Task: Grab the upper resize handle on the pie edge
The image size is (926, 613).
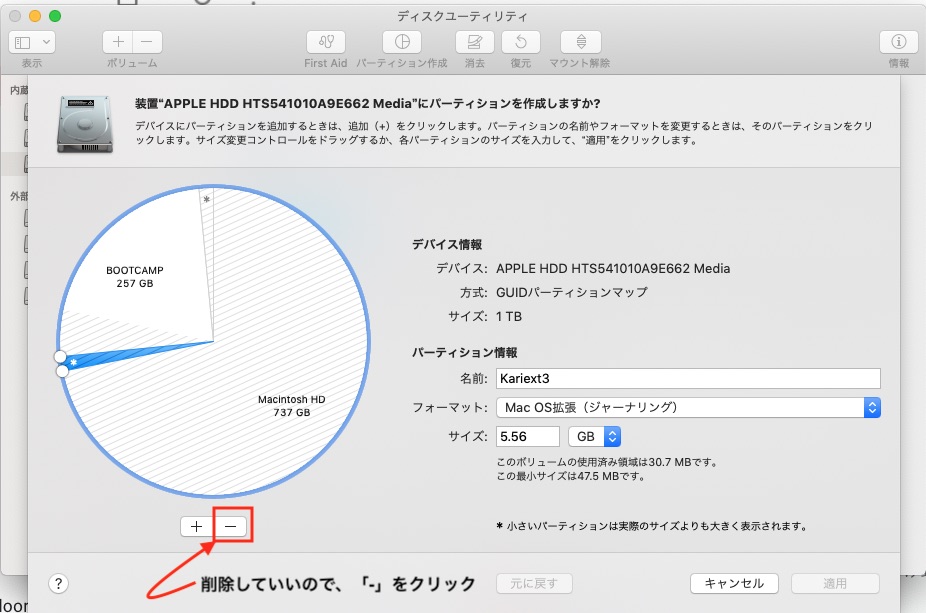Action: 60,357
